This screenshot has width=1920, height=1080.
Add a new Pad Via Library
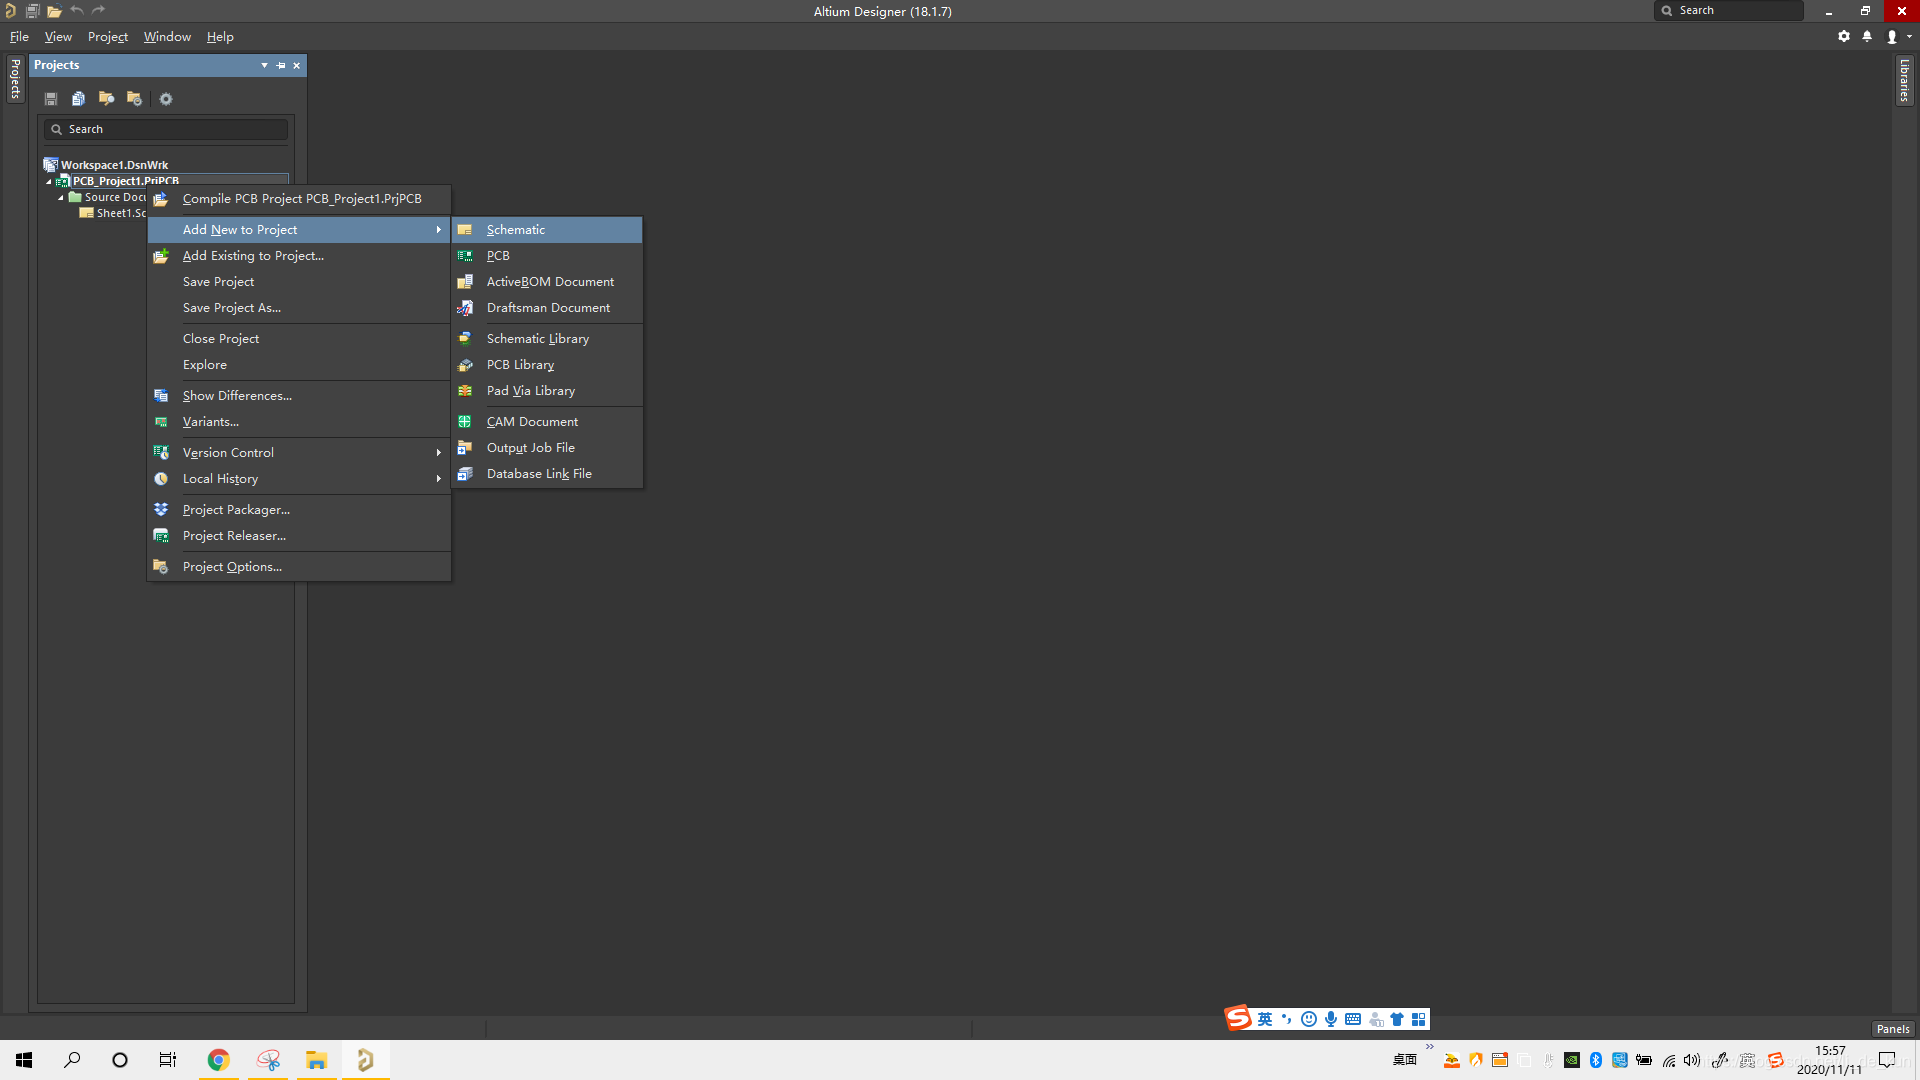click(x=547, y=391)
